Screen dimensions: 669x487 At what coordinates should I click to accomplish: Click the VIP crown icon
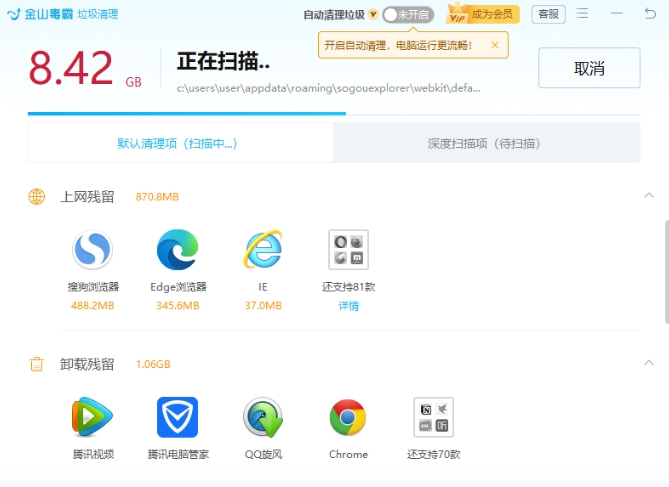pyautogui.click(x=457, y=14)
